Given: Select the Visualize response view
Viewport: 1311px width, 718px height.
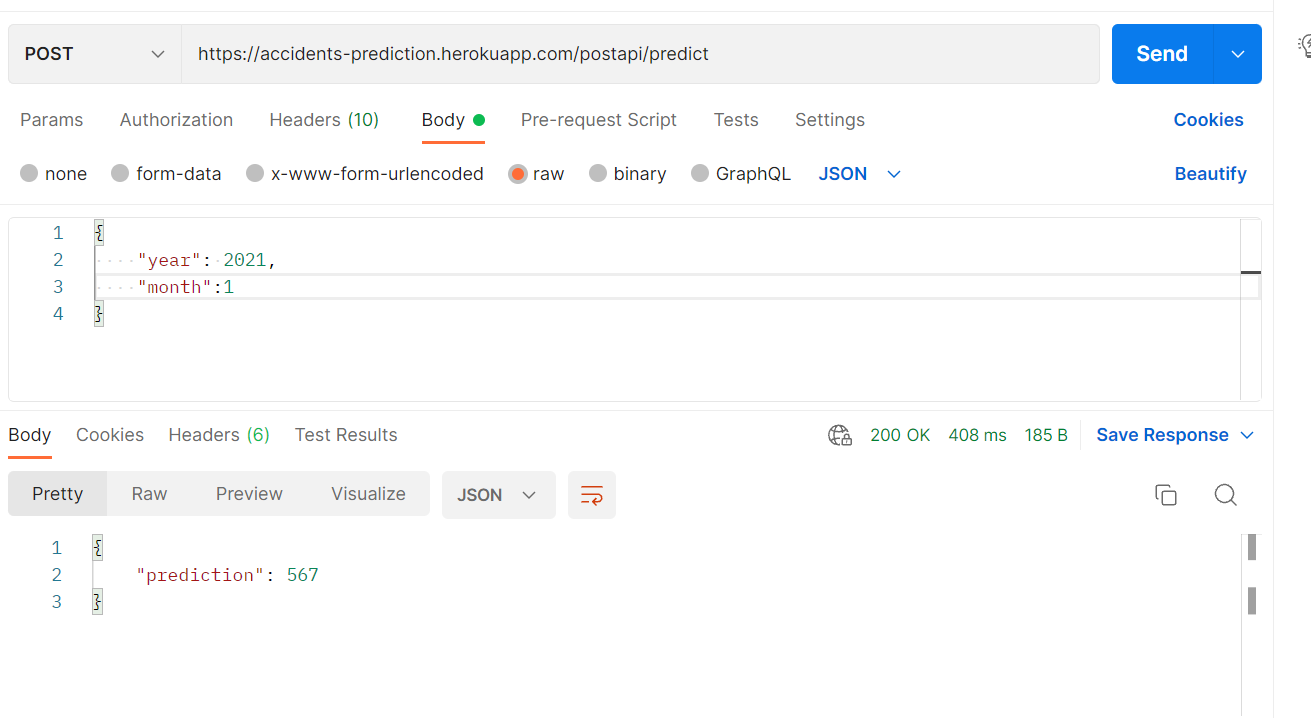Looking at the screenshot, I should (x=368, y=494).
